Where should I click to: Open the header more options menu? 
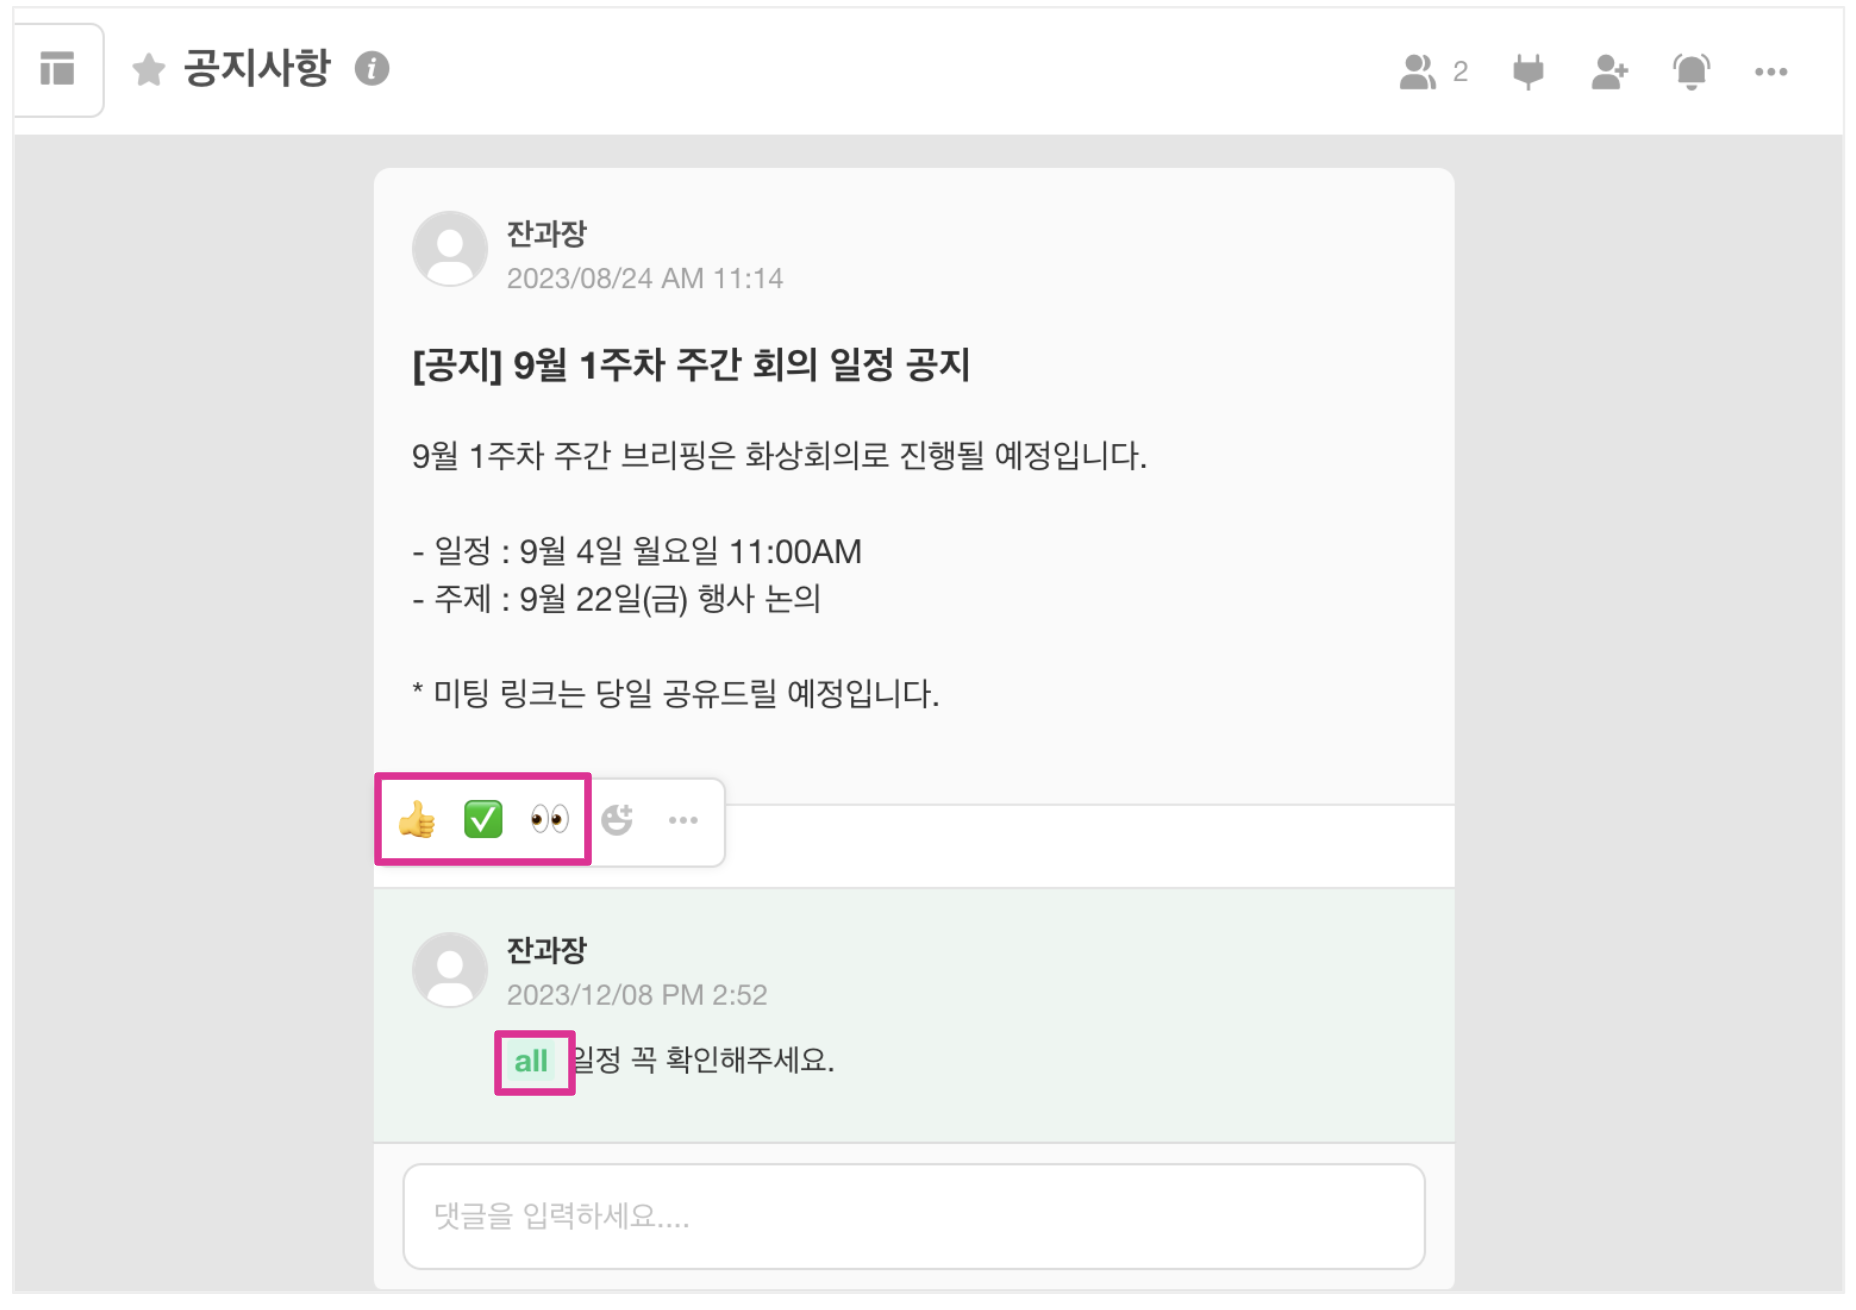[x=1770, y=72]
